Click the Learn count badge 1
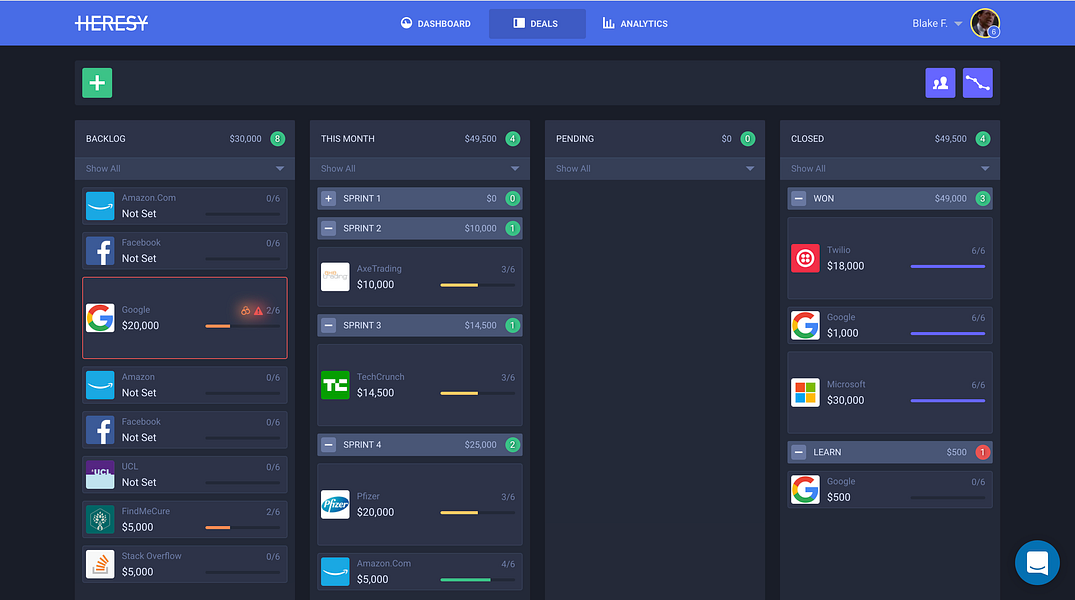1075x600 pixels. (x=982, y=453)
